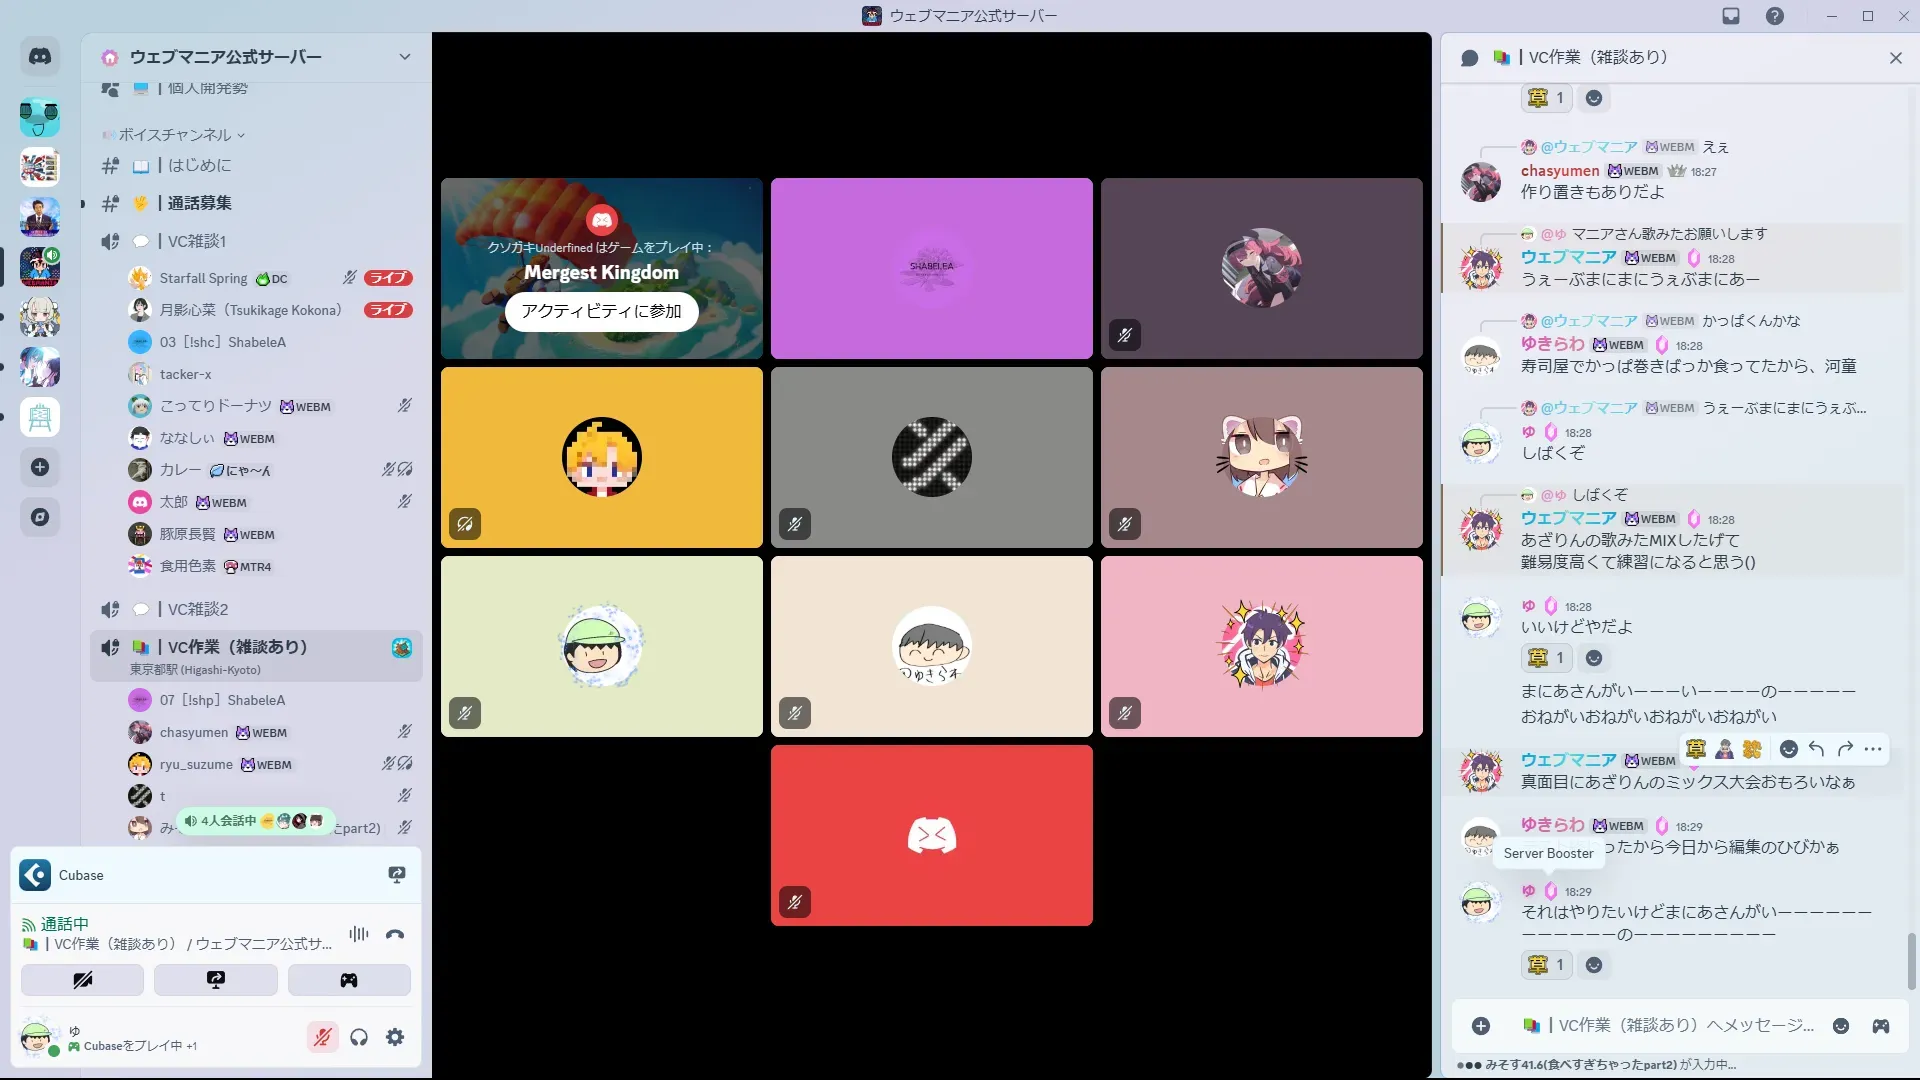
Task: Click the アクティビティに参加 button
Action: [601, 311]
